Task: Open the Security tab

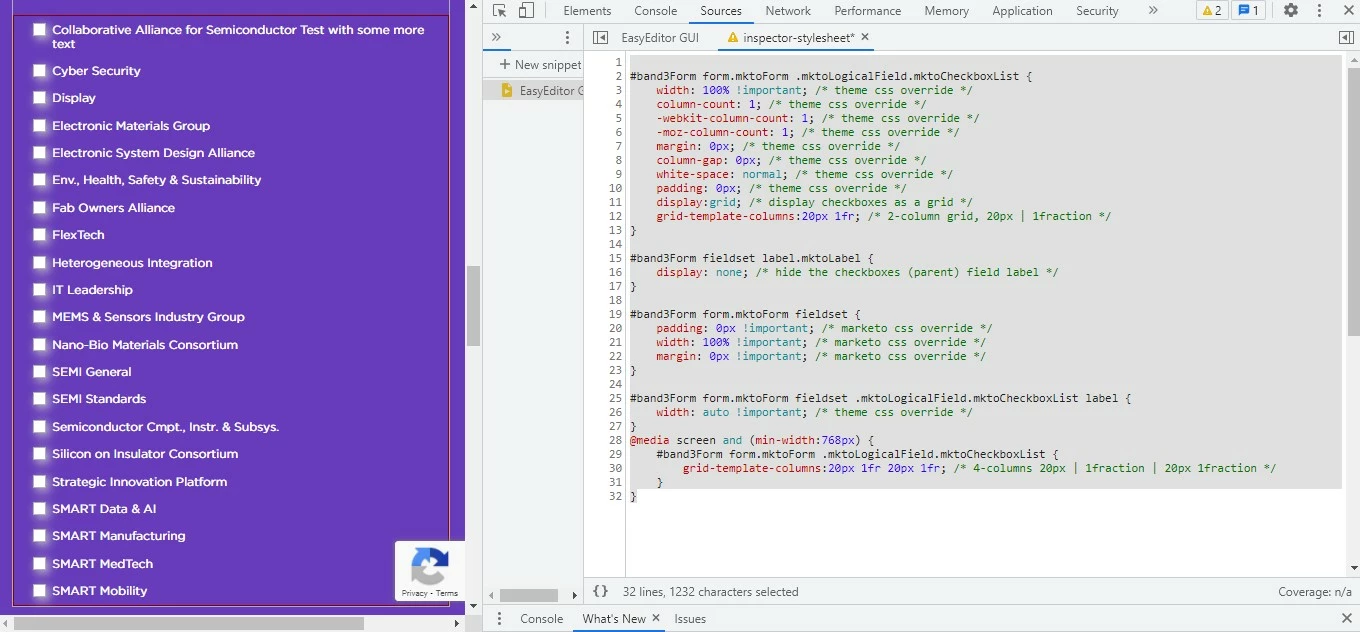Action: (1097, 11)
